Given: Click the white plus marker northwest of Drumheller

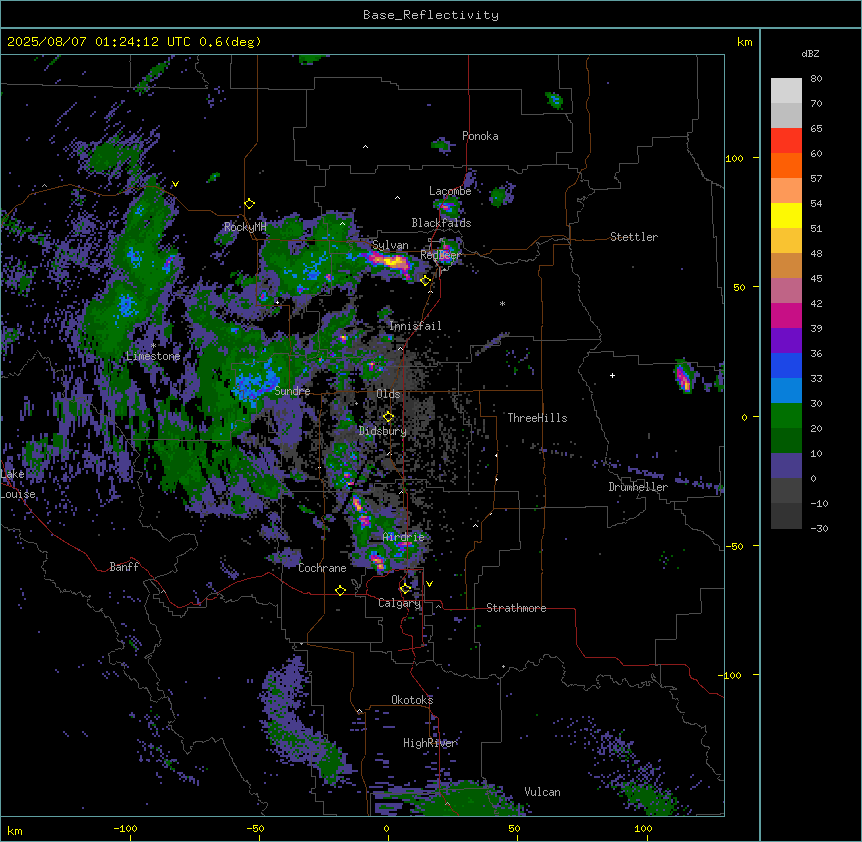Looking at the screenshot, I should tap(612, 375).
